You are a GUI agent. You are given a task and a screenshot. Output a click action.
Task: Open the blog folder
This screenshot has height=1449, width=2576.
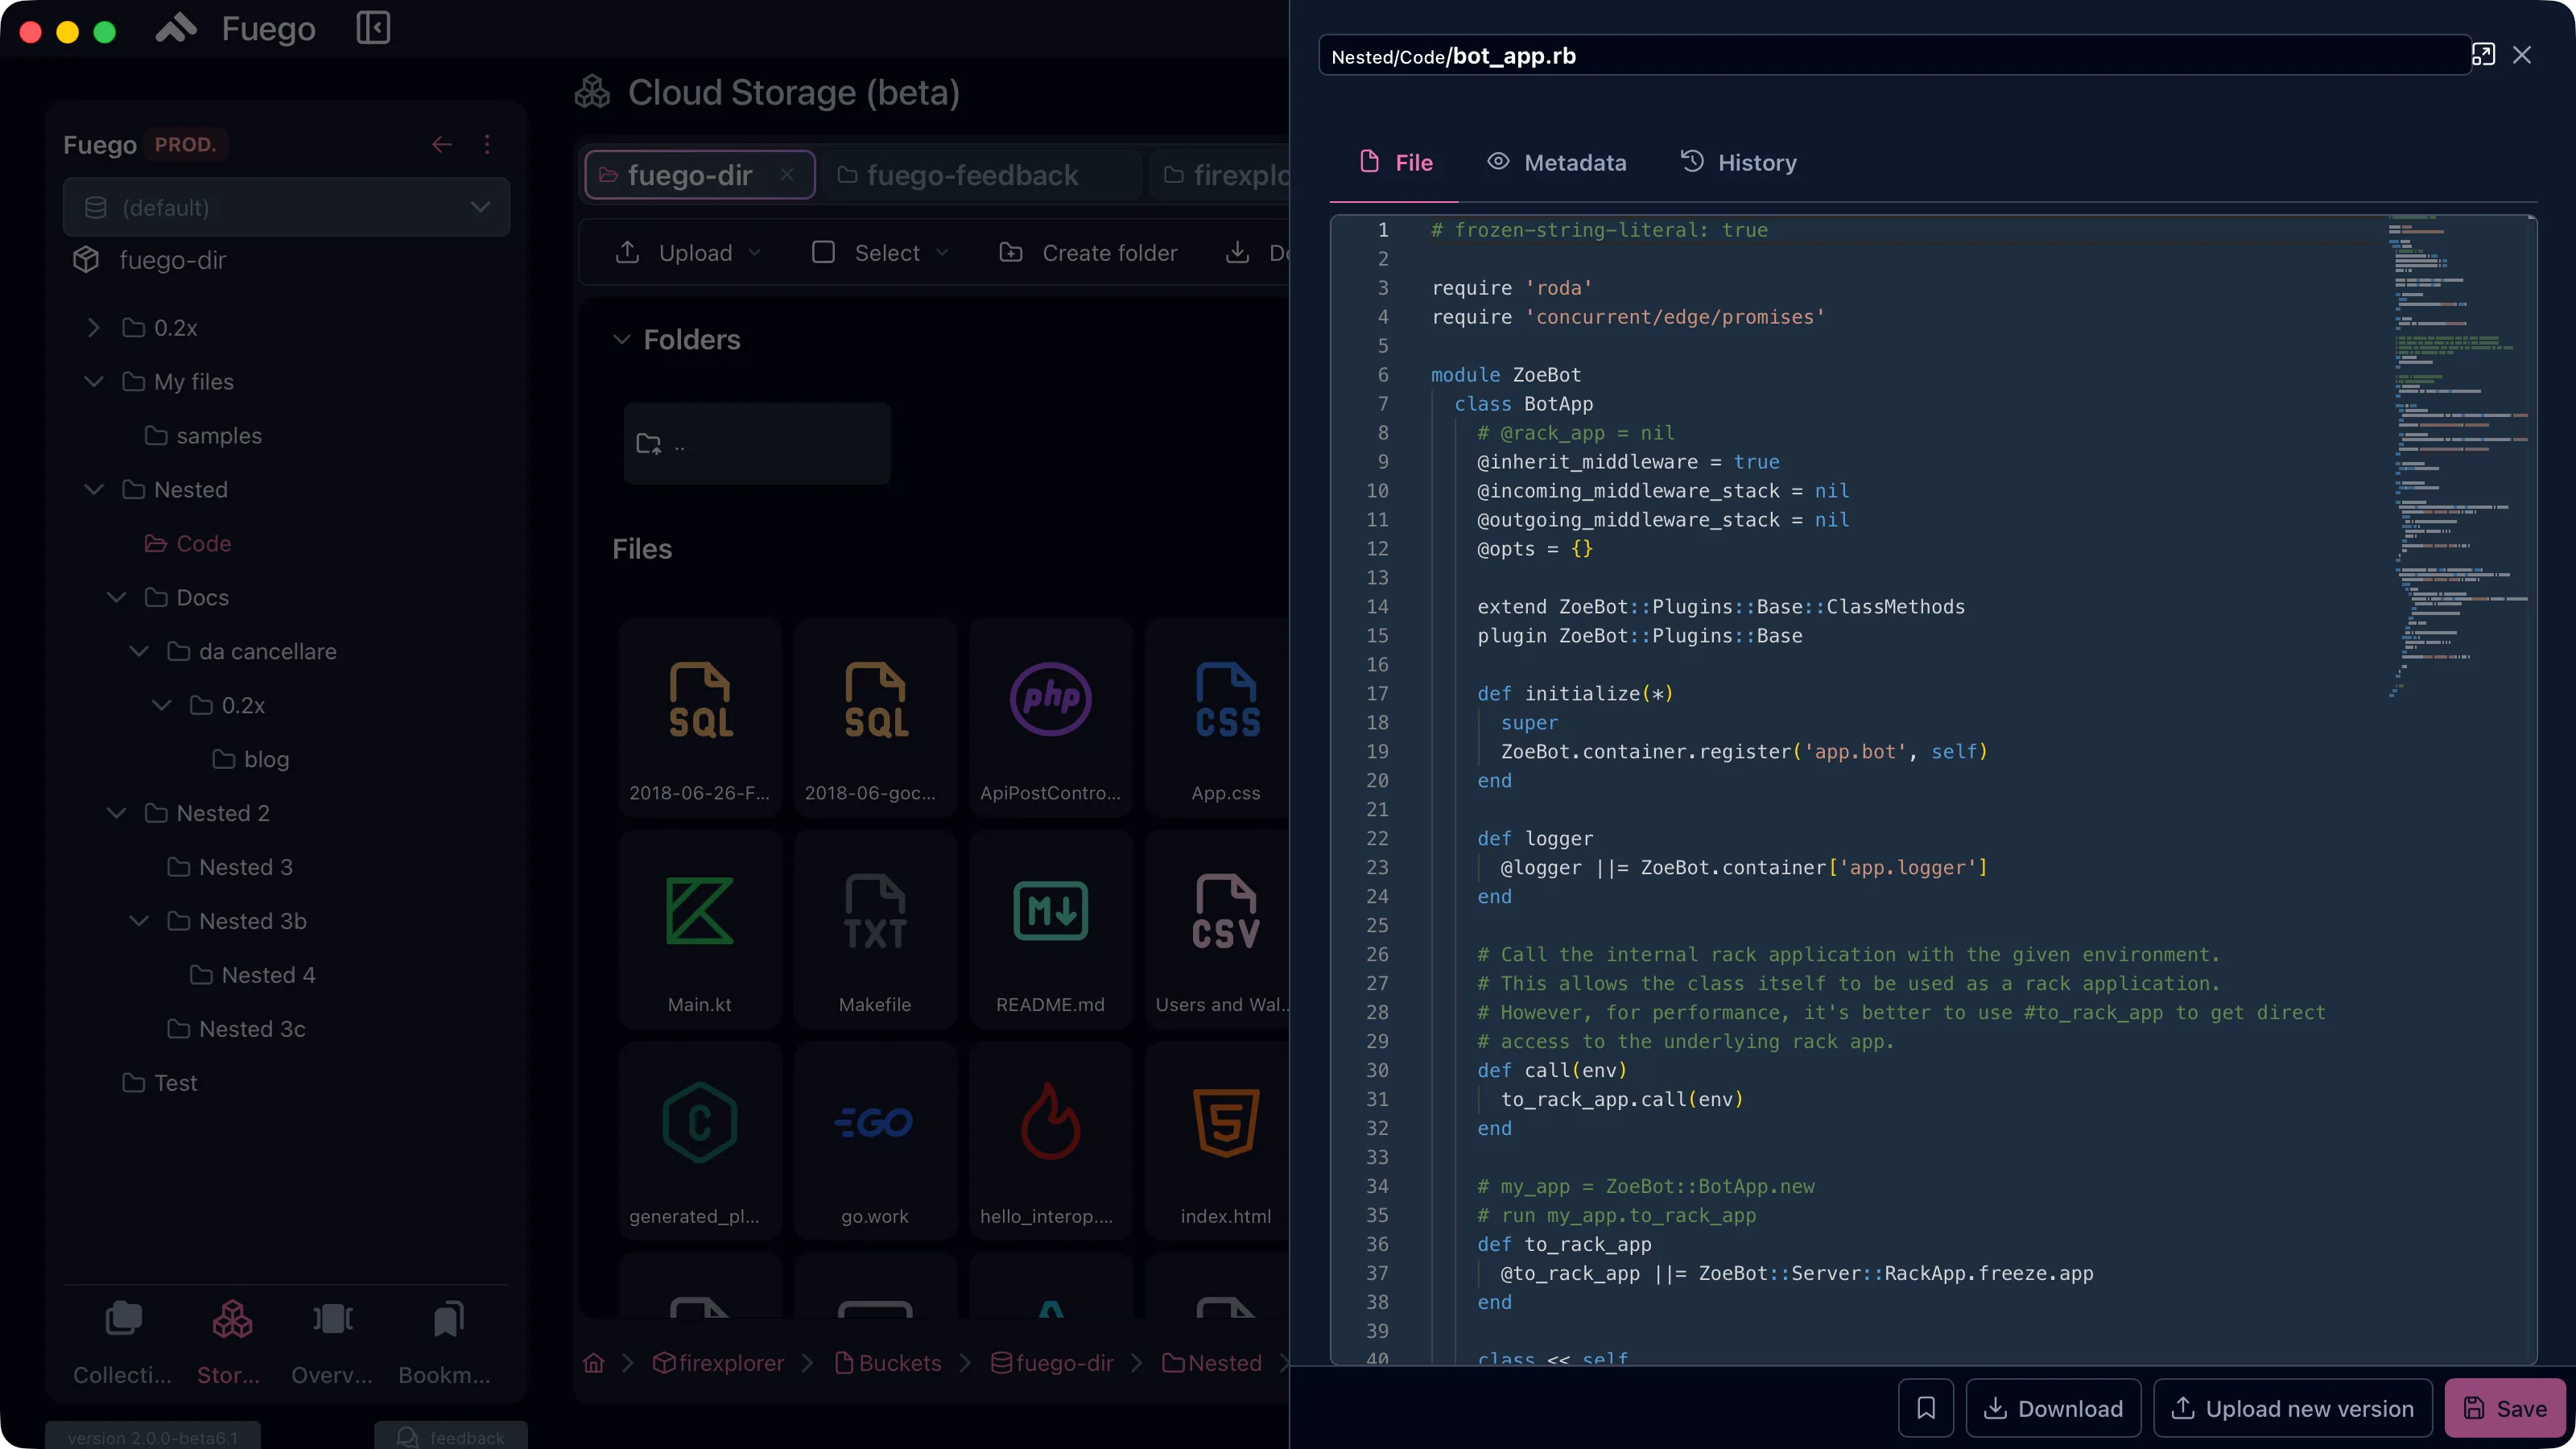click(x=251, y=760)
